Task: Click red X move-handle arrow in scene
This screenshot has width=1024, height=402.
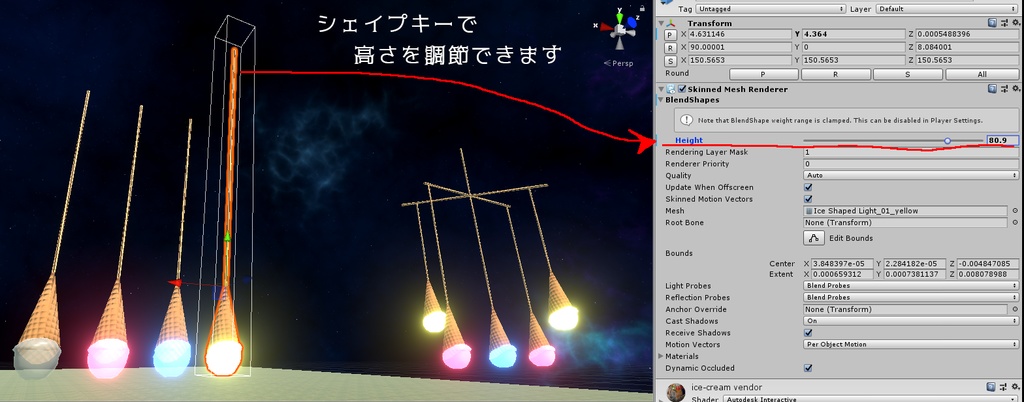Action: 174,283
